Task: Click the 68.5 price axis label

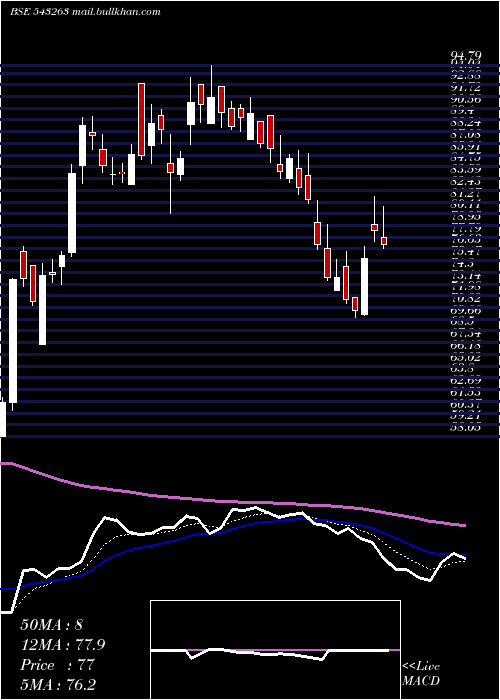Action: tap(463, 322)
